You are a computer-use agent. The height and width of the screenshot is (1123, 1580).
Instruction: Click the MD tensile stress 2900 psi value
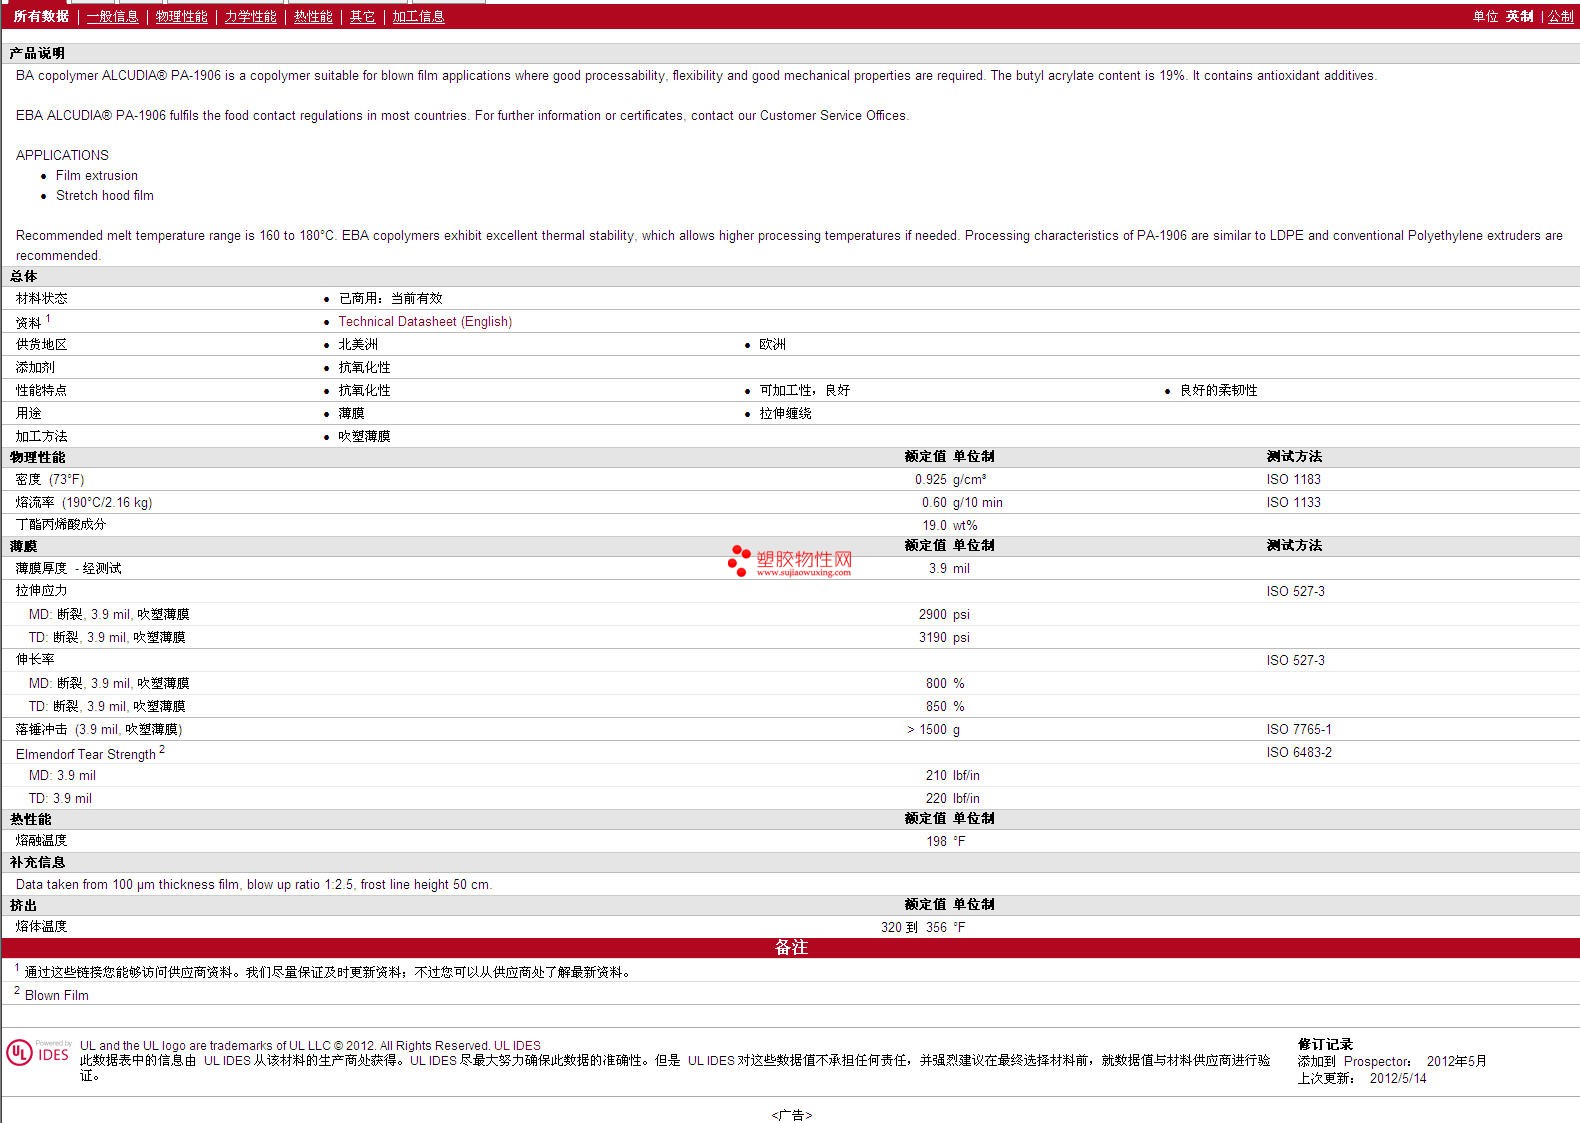coord(944,615)
